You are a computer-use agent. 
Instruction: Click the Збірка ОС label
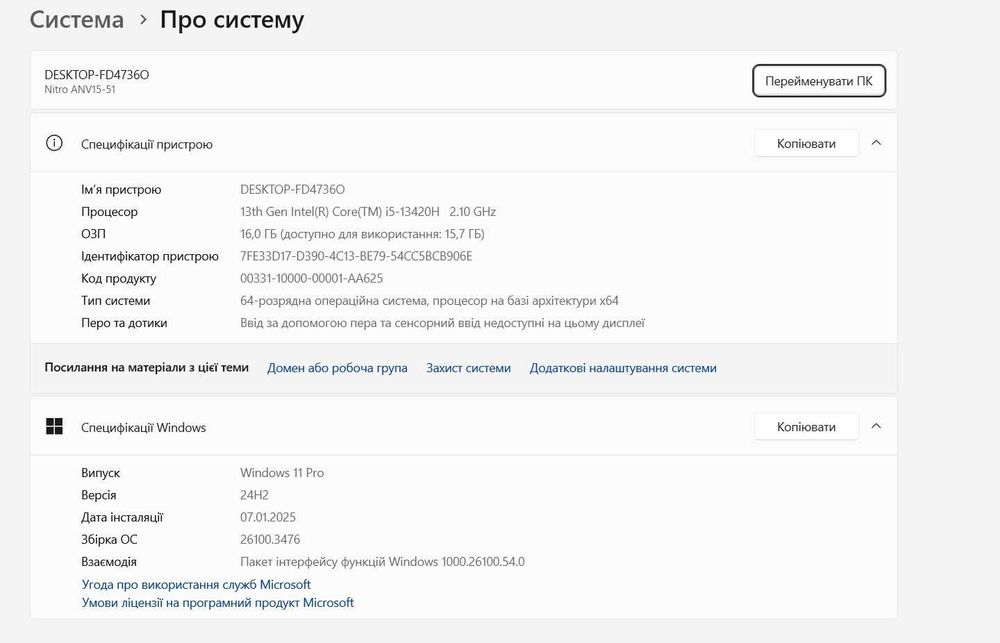click(x=109, y=540)
